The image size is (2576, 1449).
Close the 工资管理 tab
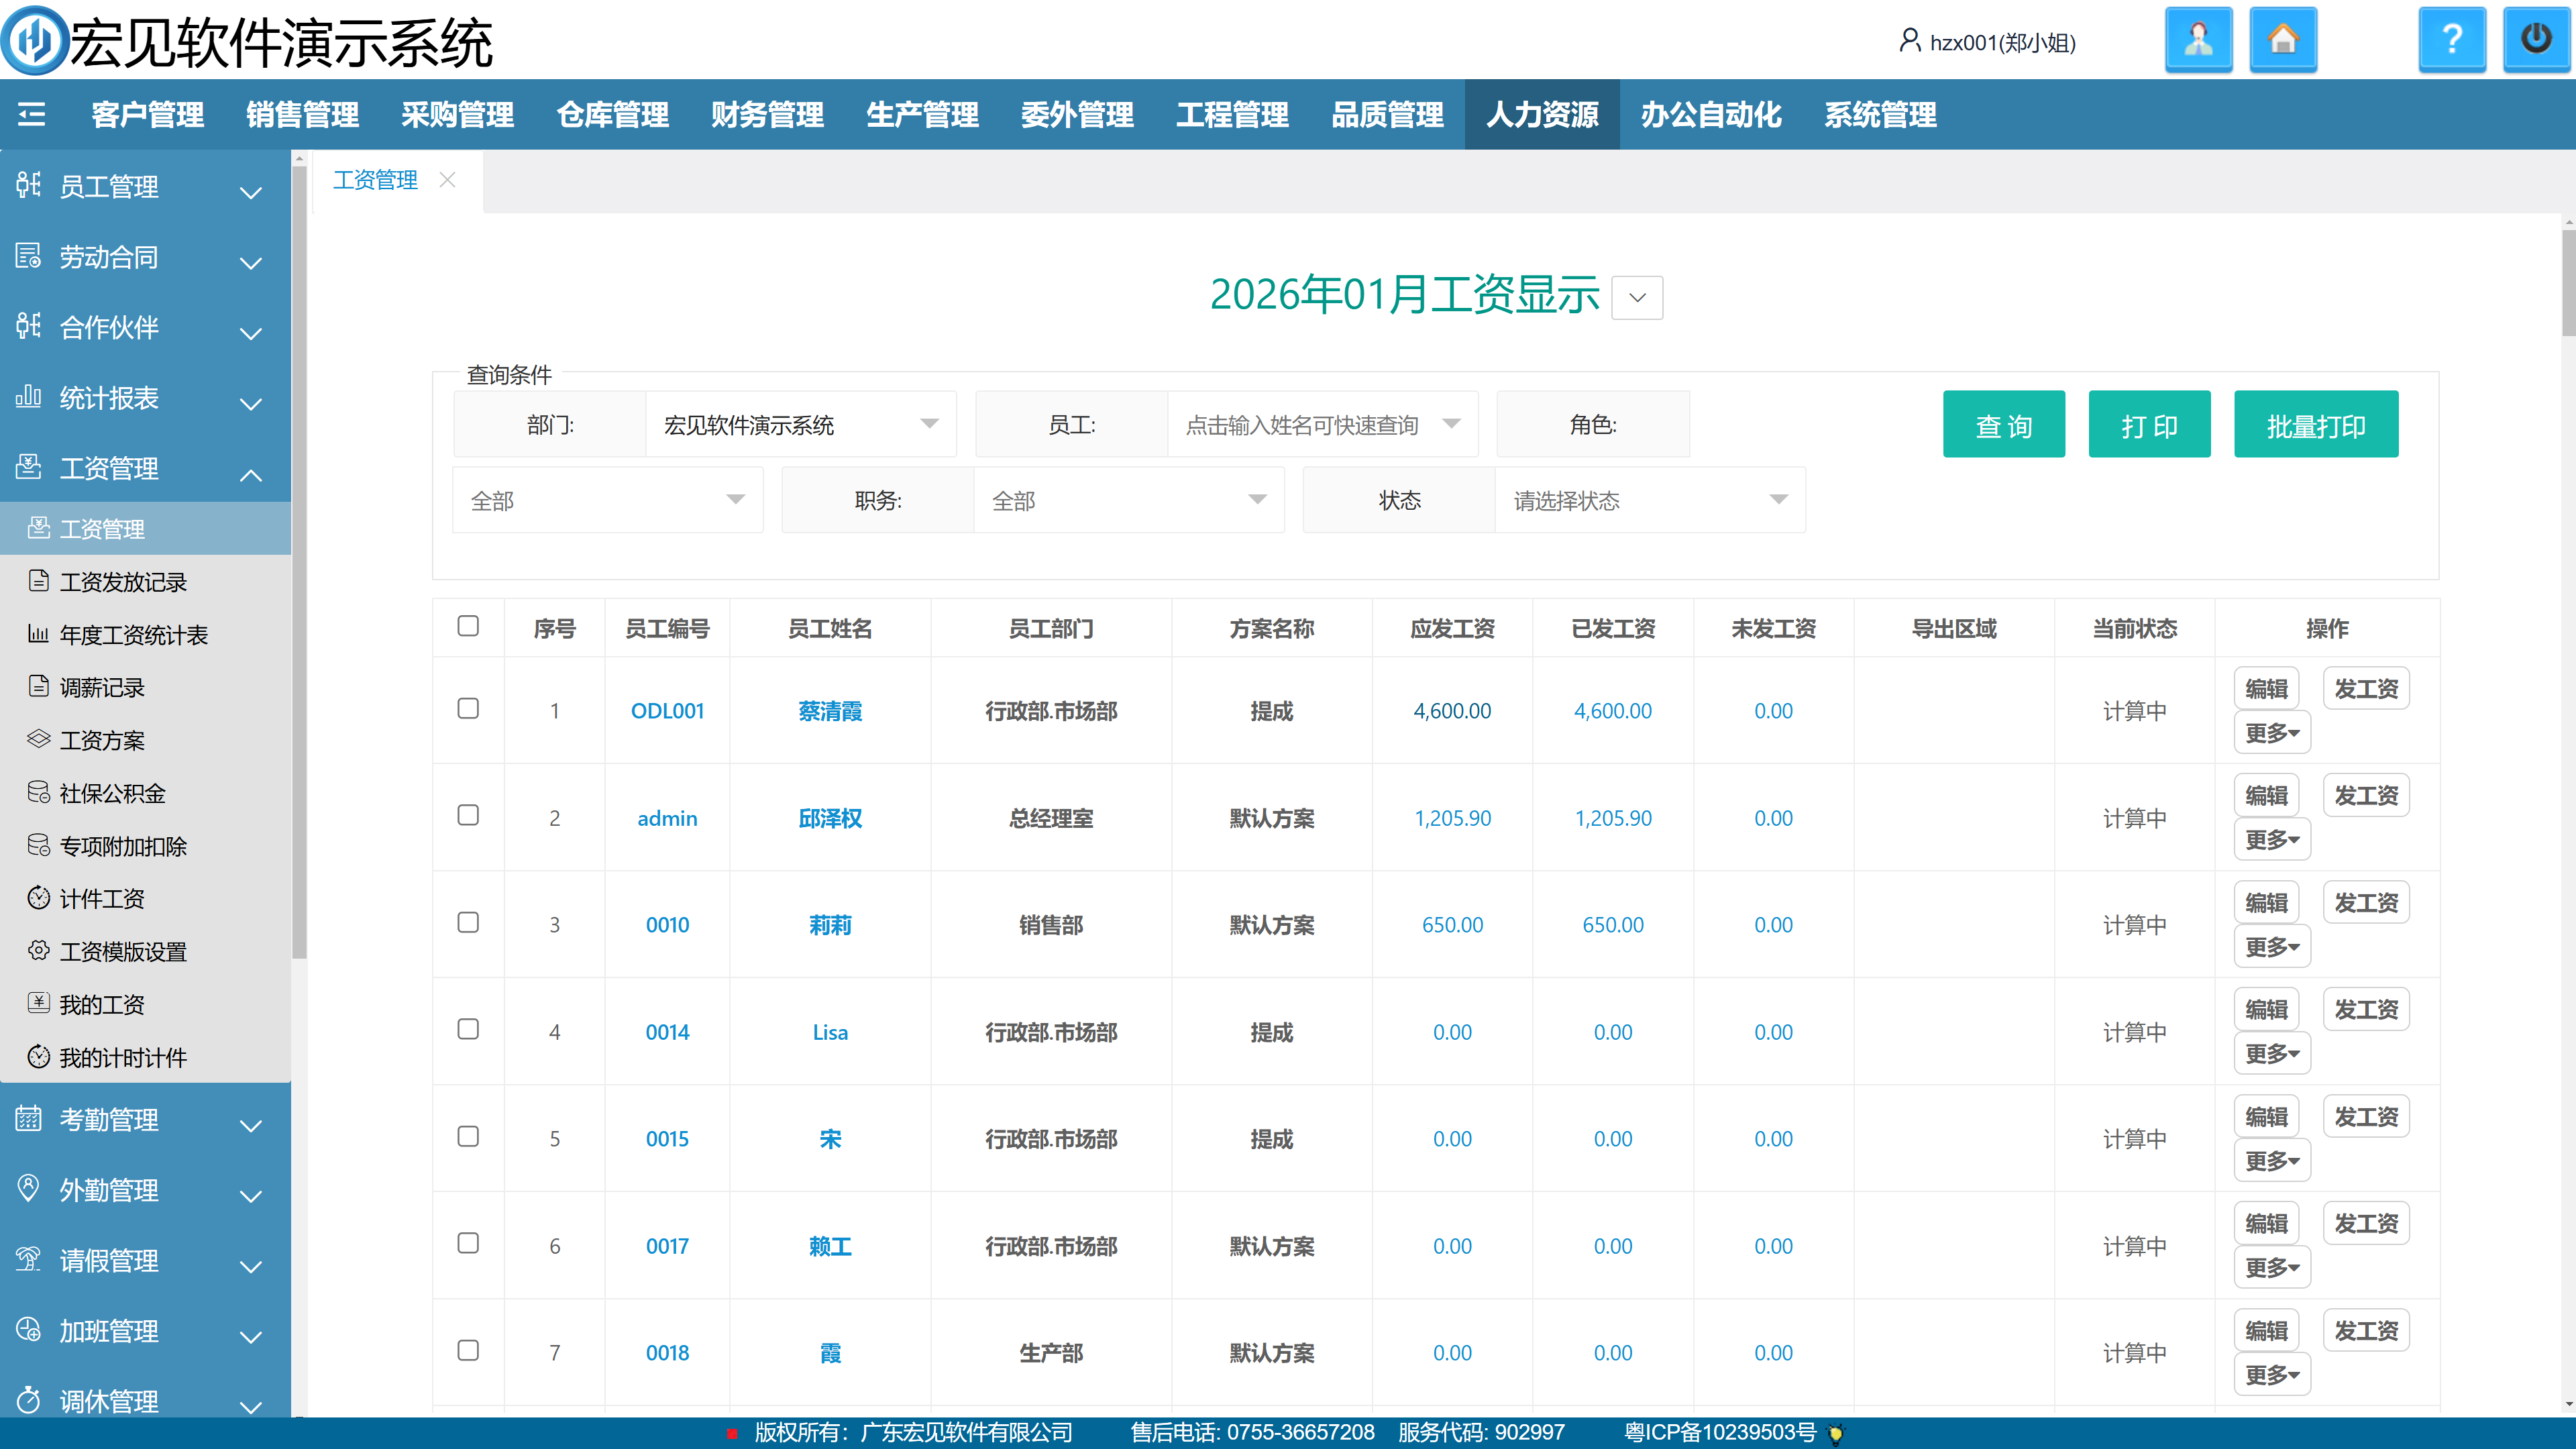[447, 180]
